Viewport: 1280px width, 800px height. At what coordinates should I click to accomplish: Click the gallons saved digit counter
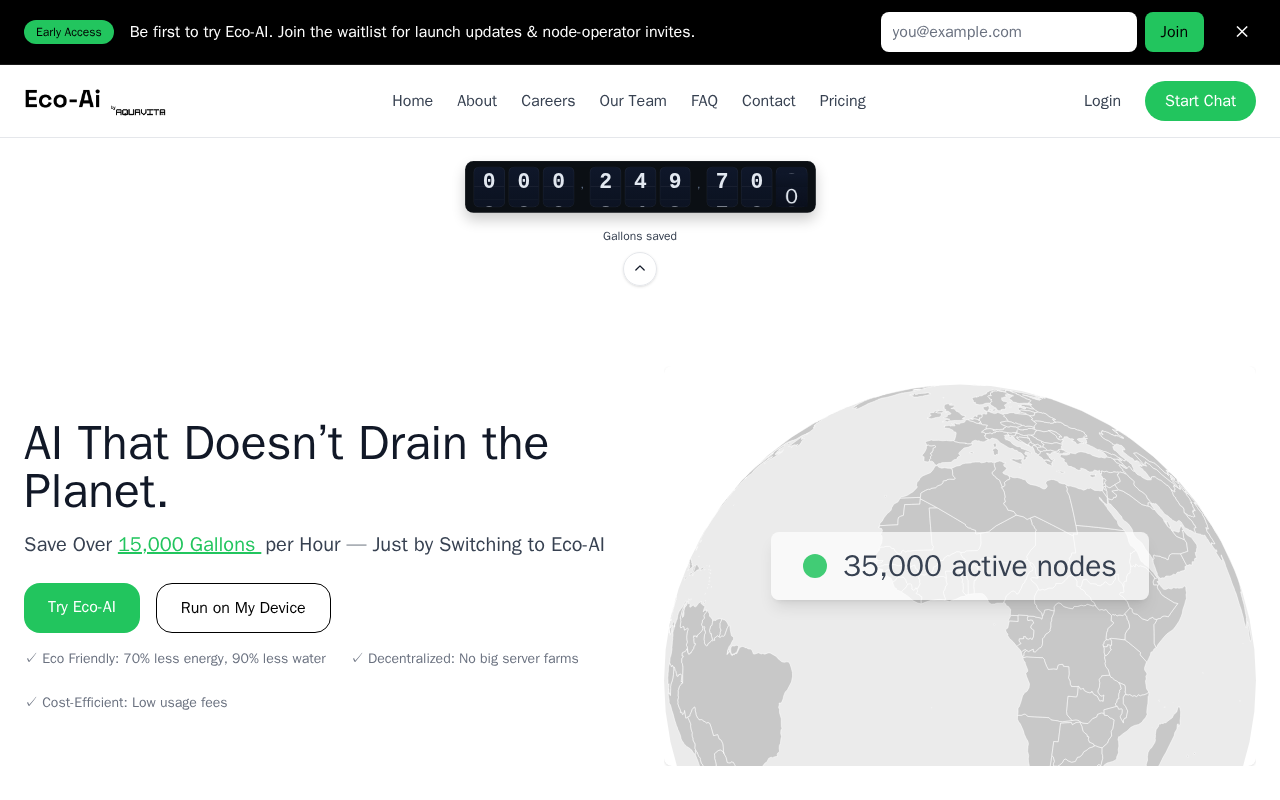coord(640,187)
